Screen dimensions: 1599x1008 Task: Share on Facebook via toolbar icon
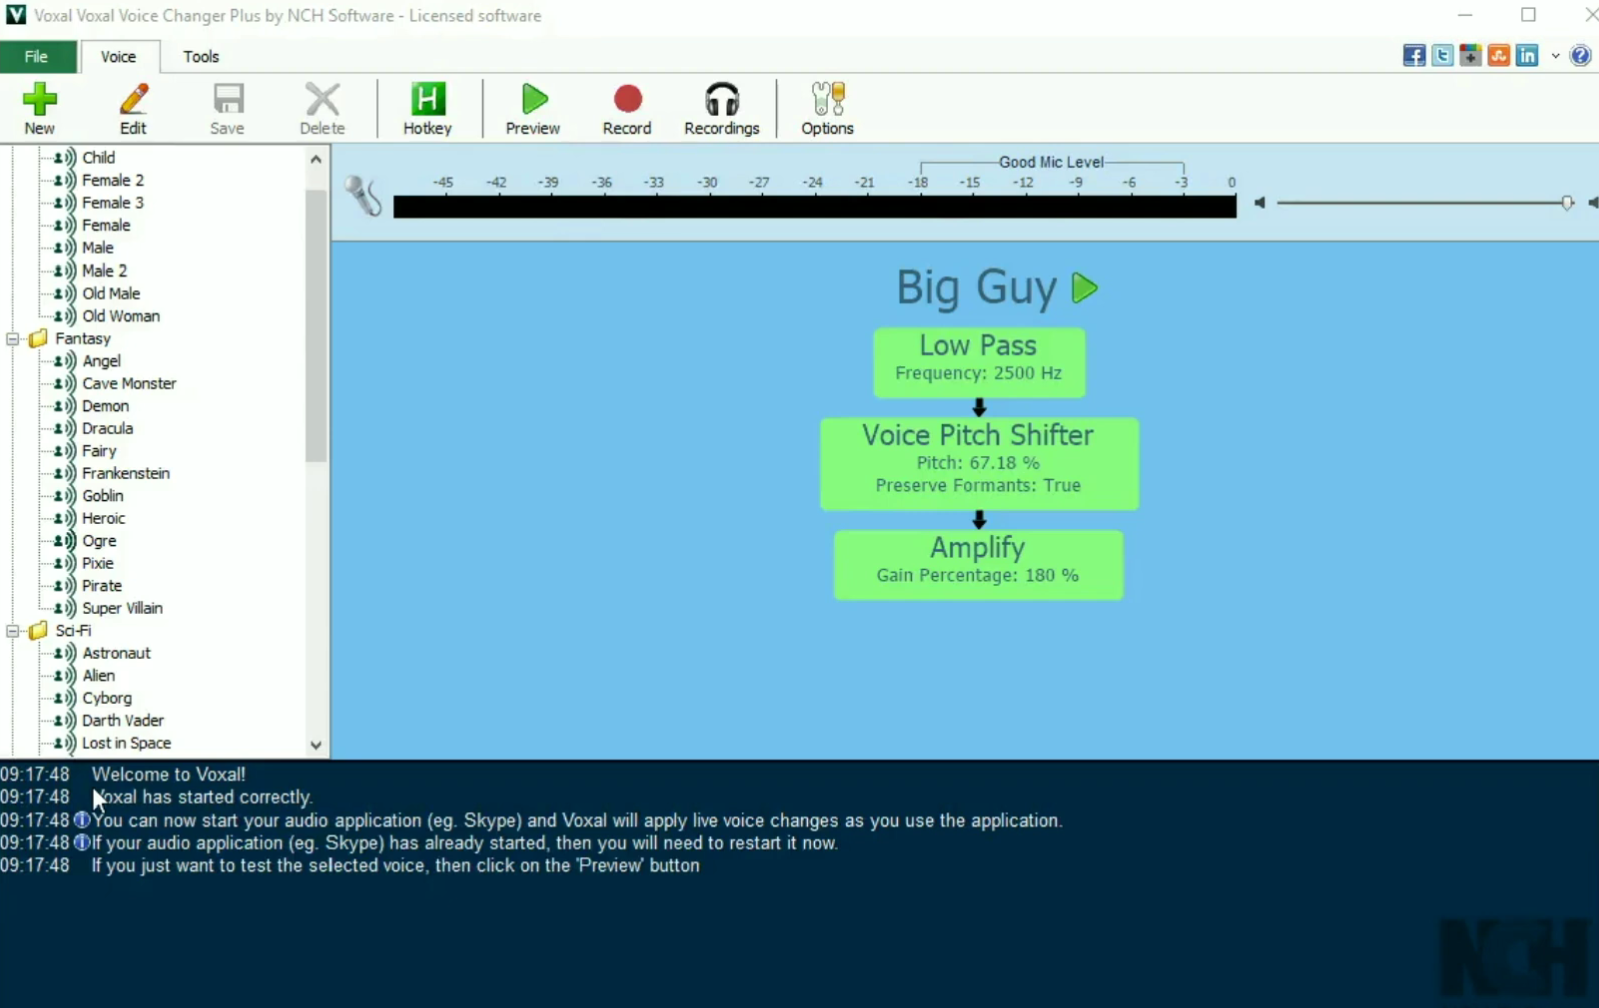(1414, 56)
